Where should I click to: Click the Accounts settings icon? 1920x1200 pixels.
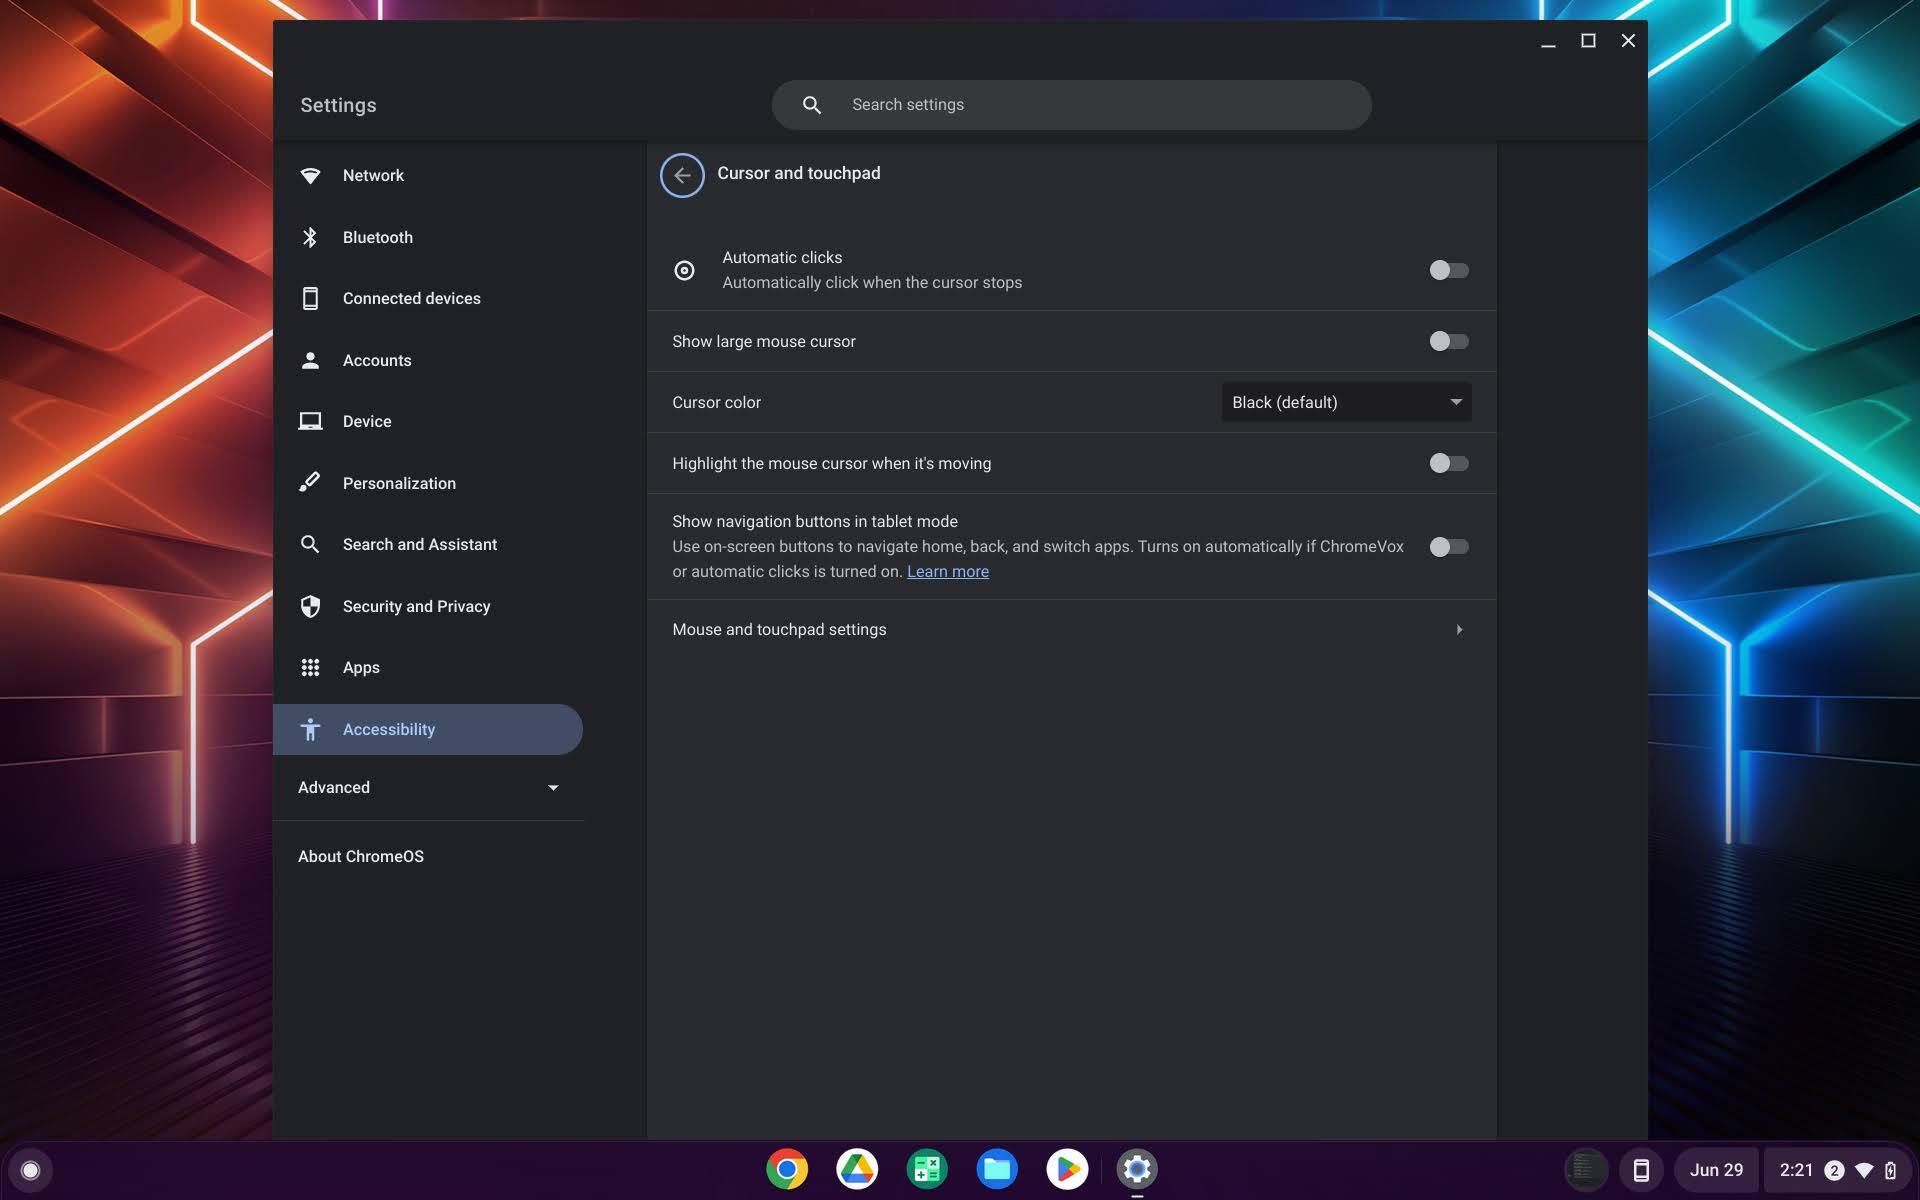click(310, 359)
